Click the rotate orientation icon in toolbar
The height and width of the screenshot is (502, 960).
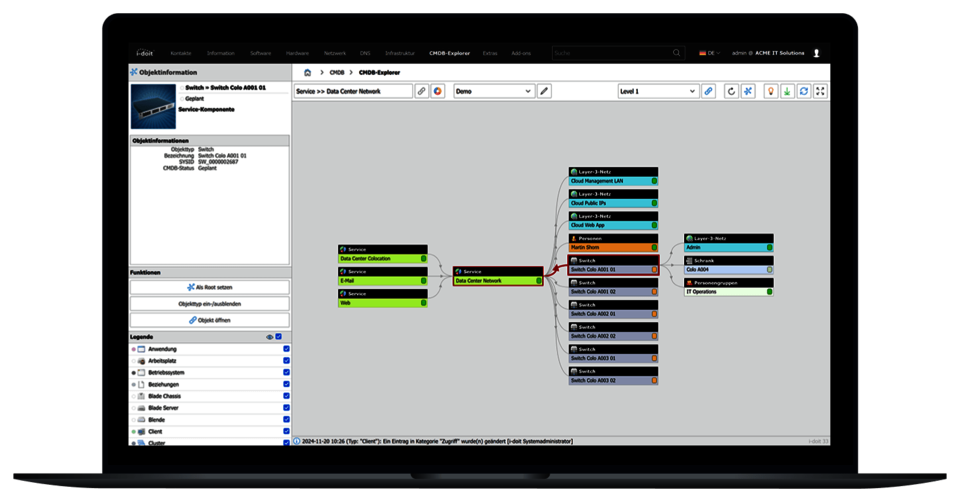pos(731,91)
